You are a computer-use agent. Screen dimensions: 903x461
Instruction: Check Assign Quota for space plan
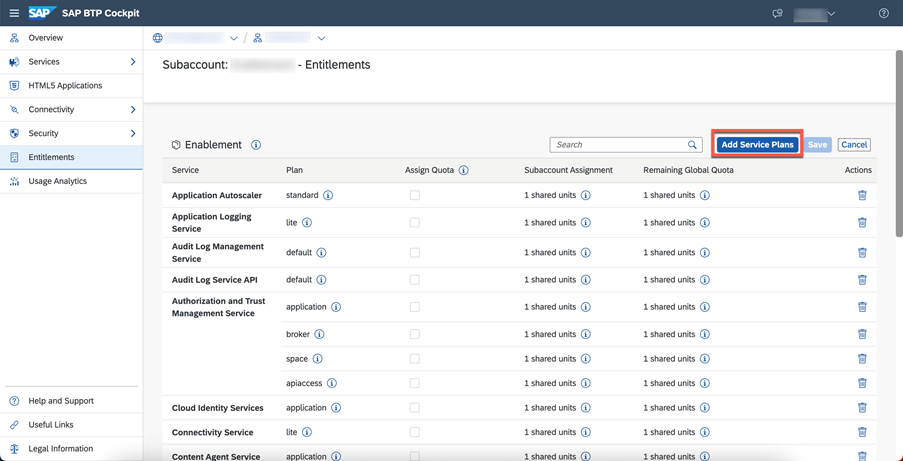coord(415,358)
